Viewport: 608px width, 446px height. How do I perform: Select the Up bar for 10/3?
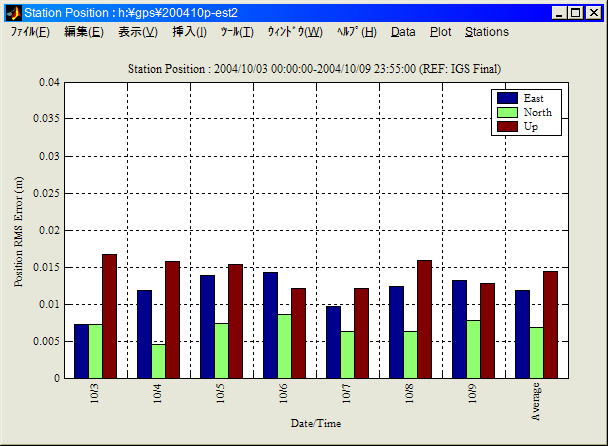click(x=109, y=316)
